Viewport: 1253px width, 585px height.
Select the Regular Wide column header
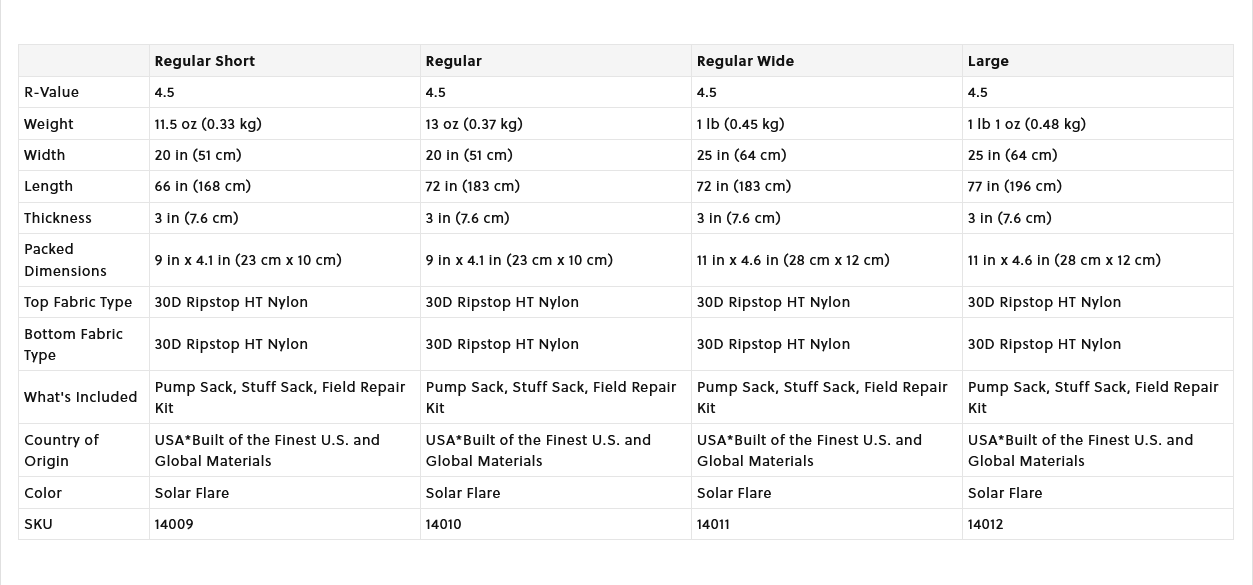click(x=745, y=61)
